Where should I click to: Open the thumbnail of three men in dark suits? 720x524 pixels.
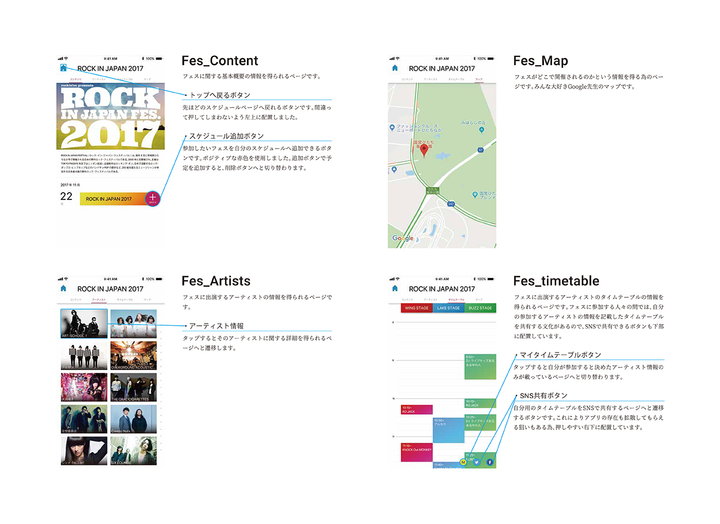tap(84, 419)
